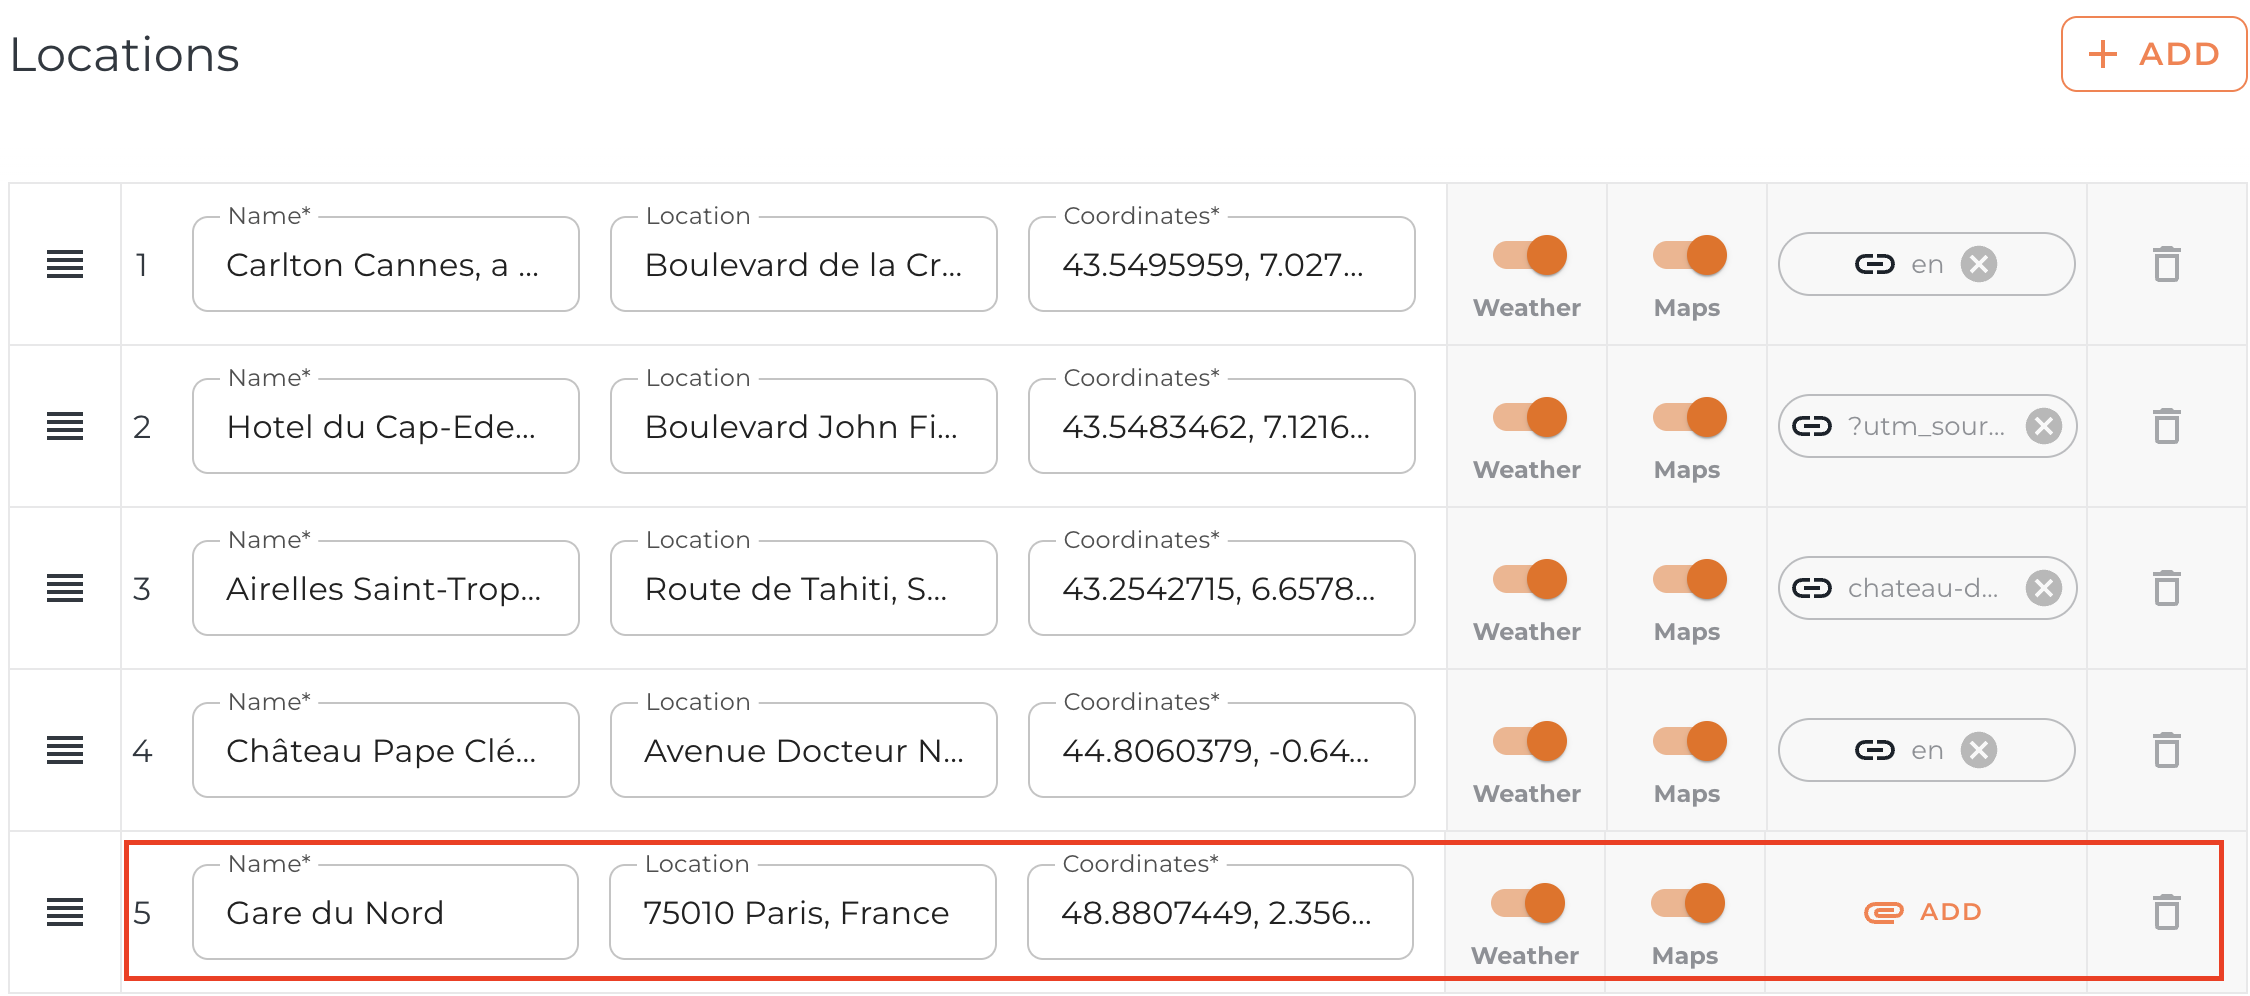Screen dimensions: 2250x996
Task: Toggle Maps off for Hotel du Cap-Eden
Action: pyautogui.click(x=1690, y=418)
